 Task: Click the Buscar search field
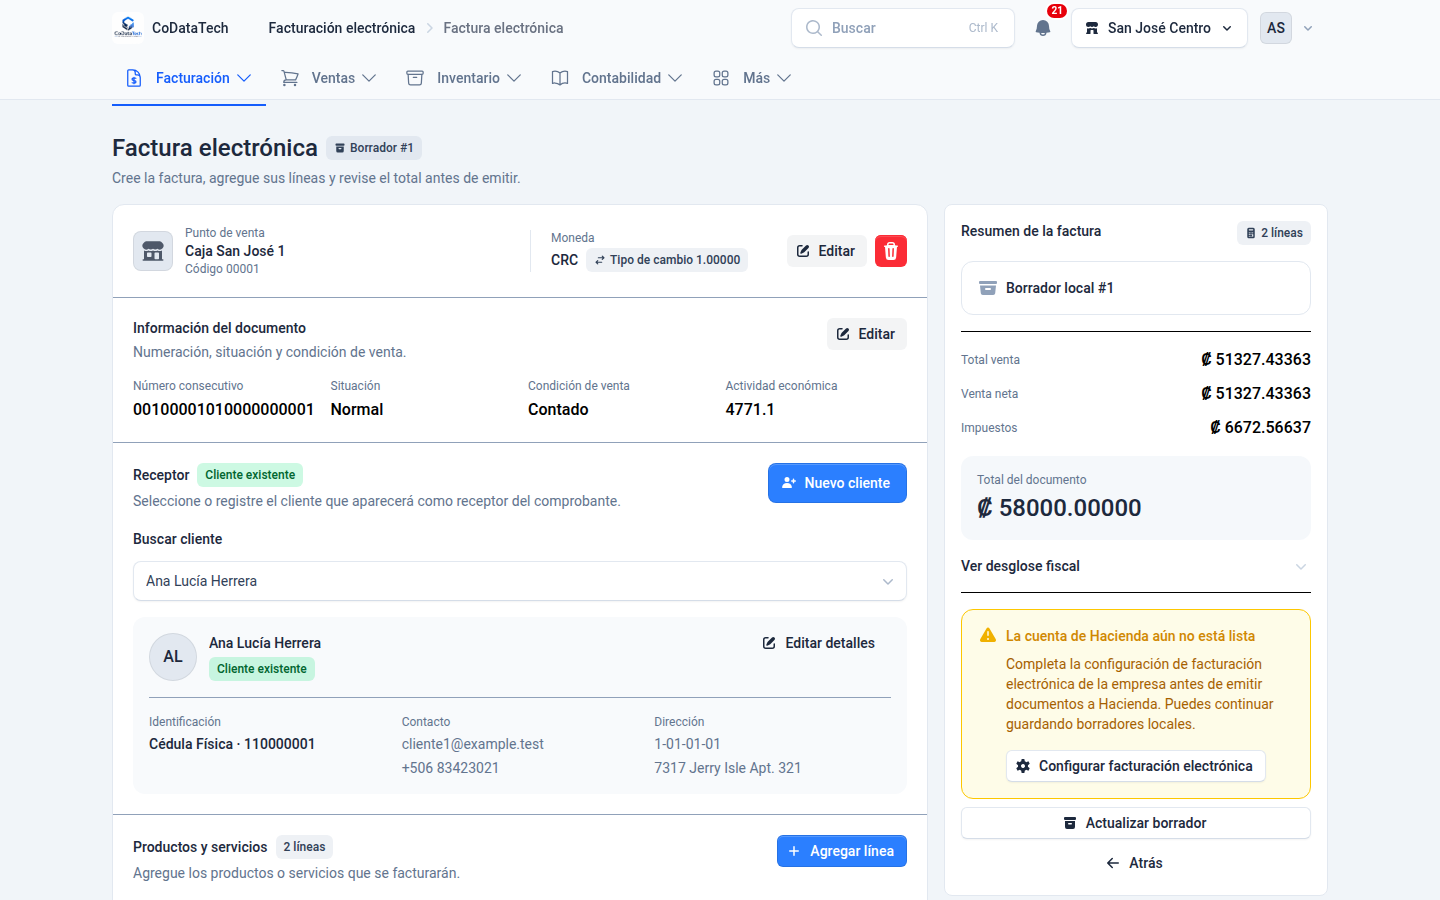(x=903, y=28)
